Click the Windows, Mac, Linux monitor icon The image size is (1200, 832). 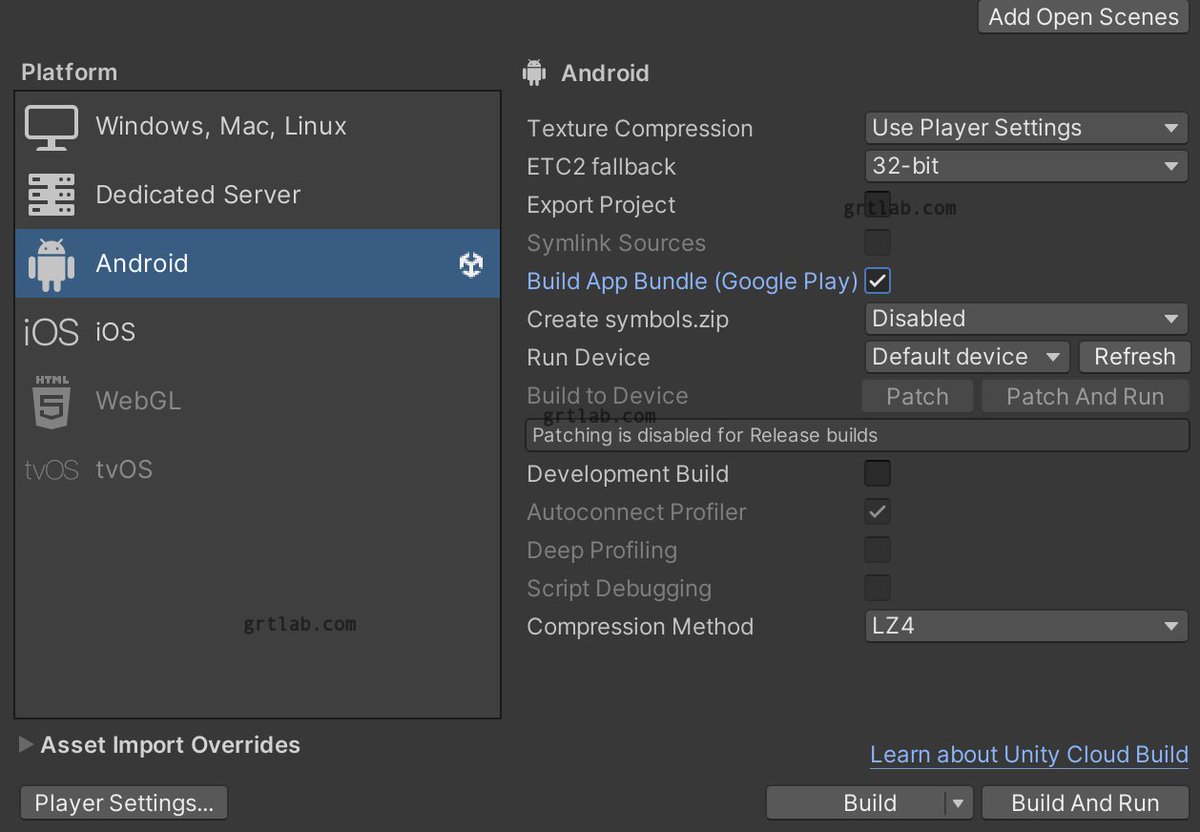(51, 127)
